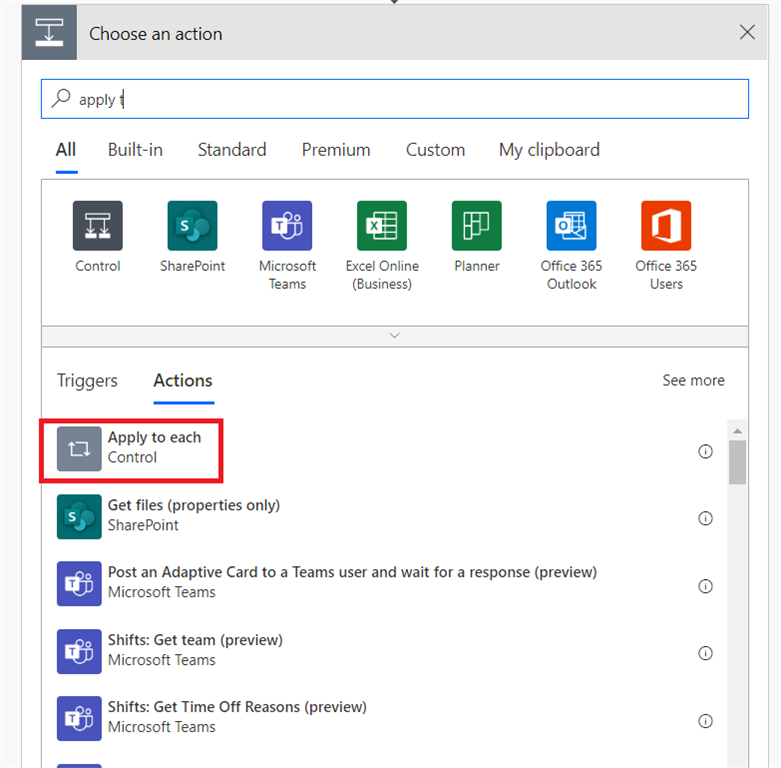Click Teams icon beside Shifts: Get team

coord(79,651)
